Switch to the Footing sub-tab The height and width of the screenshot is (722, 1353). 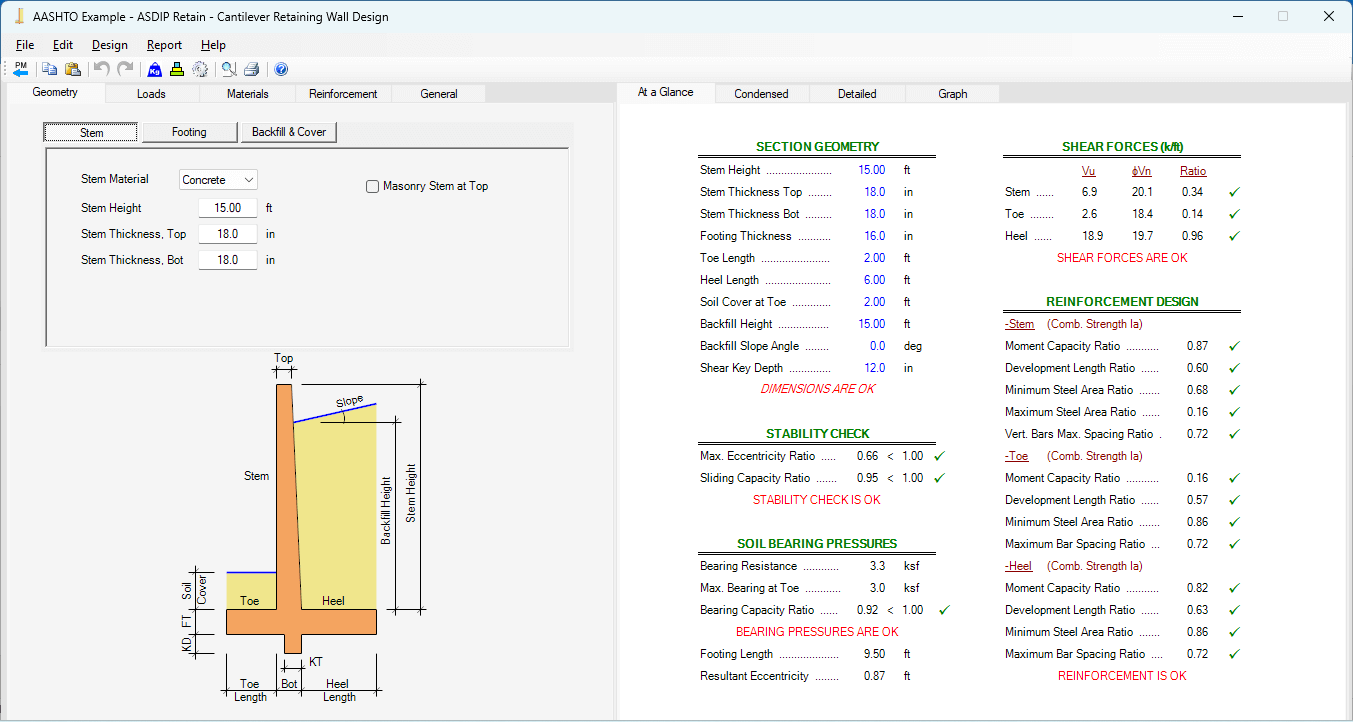pos(189,131)
